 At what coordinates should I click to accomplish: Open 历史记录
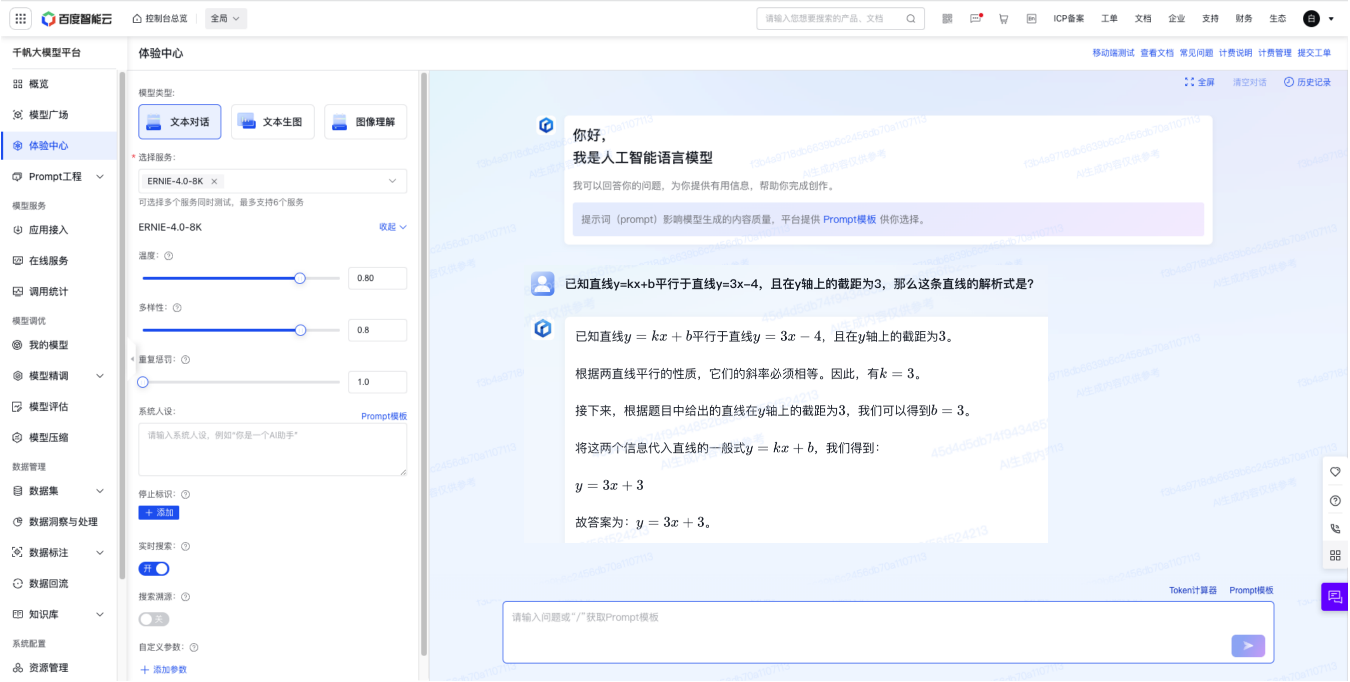click(x=1308, y=82)
